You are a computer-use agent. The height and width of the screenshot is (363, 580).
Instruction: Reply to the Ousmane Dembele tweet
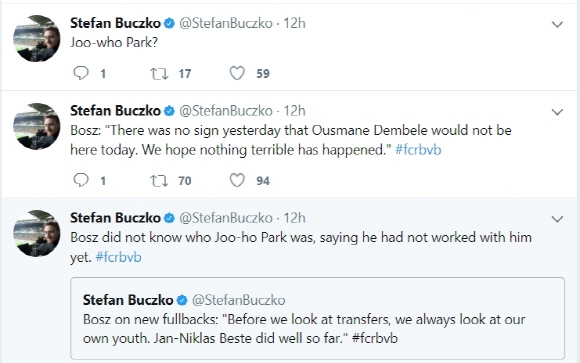pyautogui.click(x=81, y=180)
